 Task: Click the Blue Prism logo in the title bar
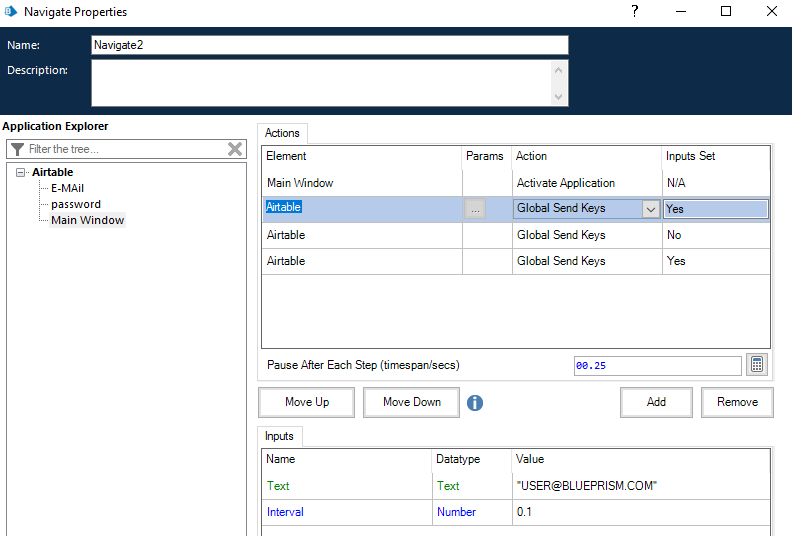pos(11,11)
